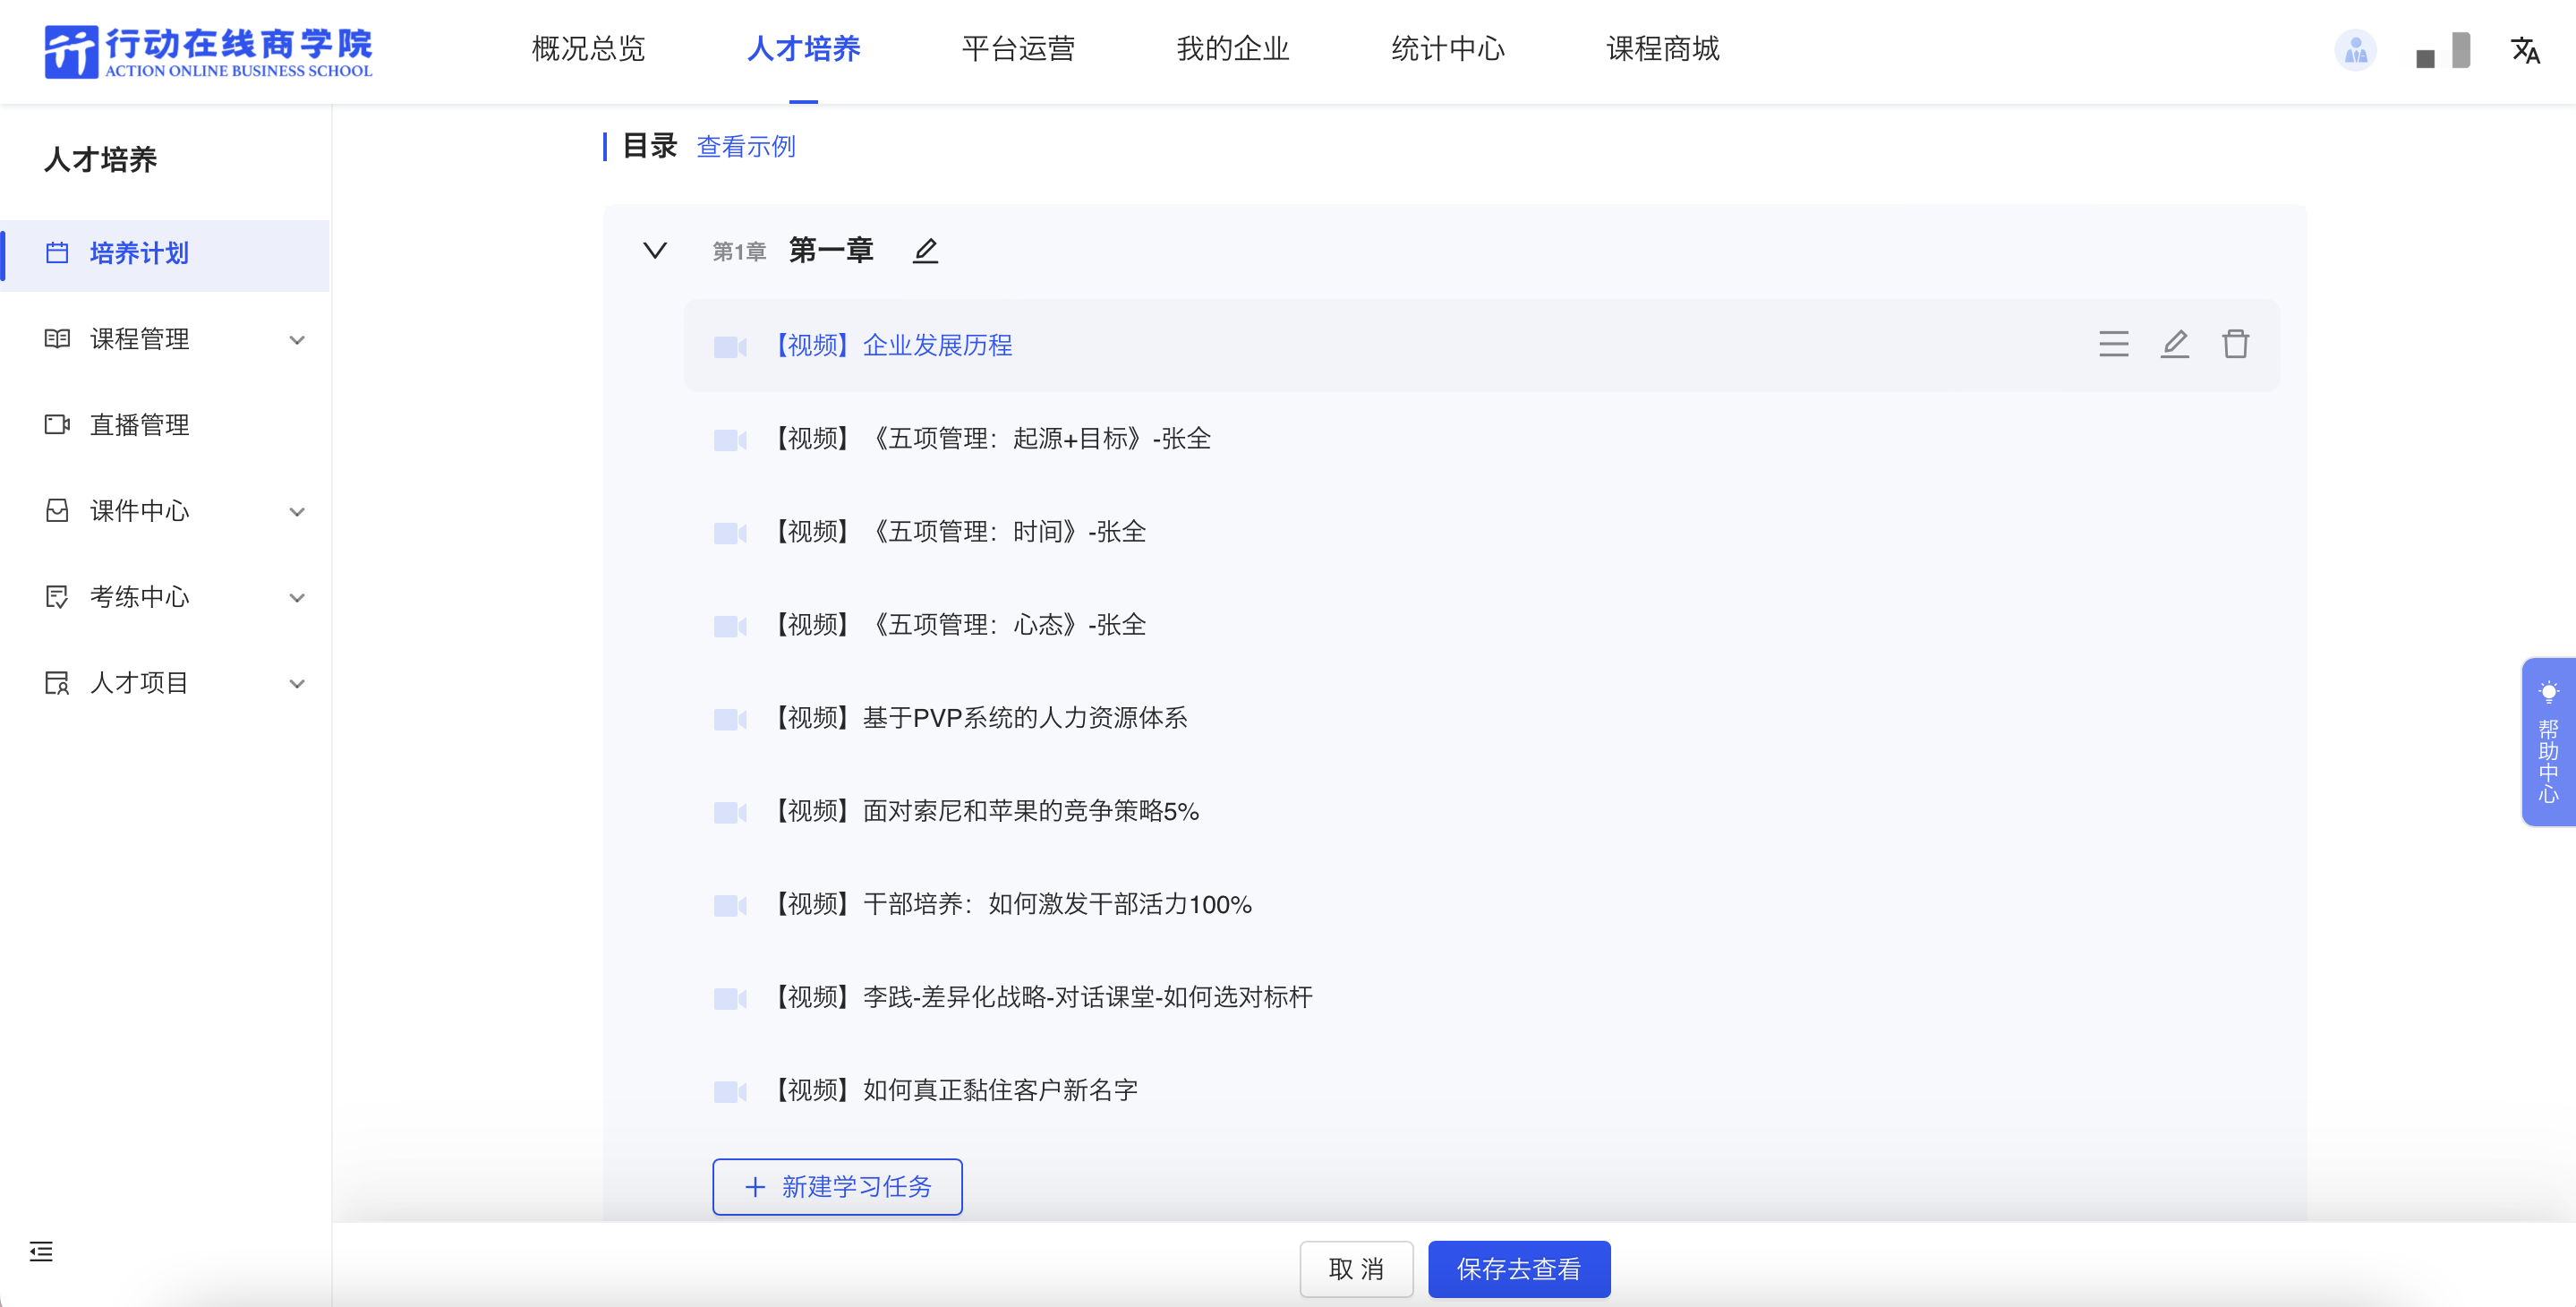
Task: Expand the 课件中心 submenu arrow
Action: 297,512
